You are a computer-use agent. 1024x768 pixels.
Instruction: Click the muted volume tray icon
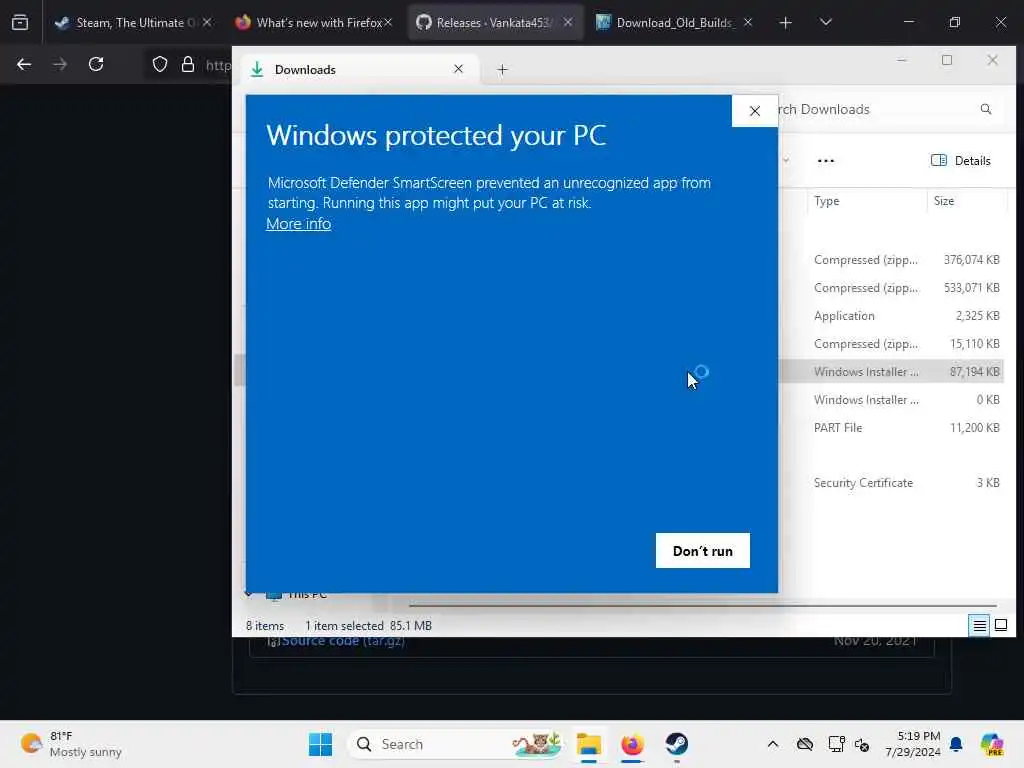pyautogui.click(x=862, y=744)
